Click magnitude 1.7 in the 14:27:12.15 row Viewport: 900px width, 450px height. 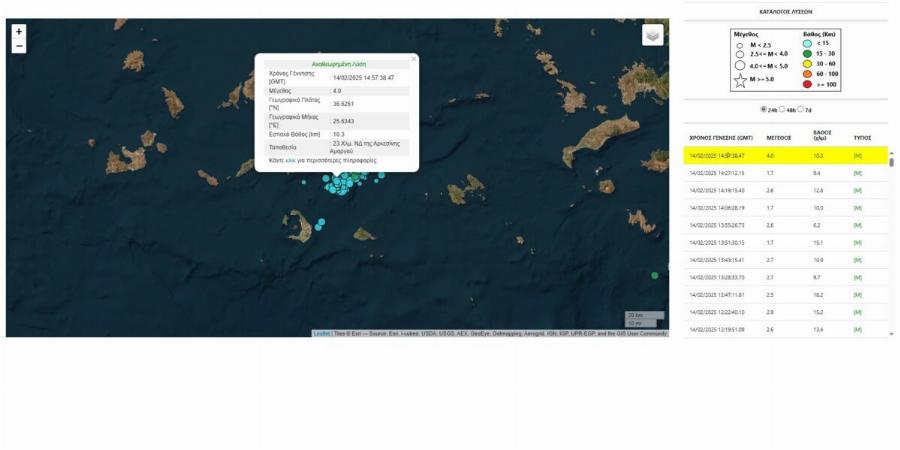point(770,173)
